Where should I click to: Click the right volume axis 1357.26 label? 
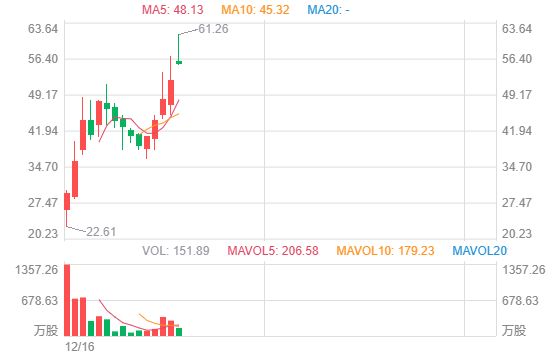click(524, 270)
